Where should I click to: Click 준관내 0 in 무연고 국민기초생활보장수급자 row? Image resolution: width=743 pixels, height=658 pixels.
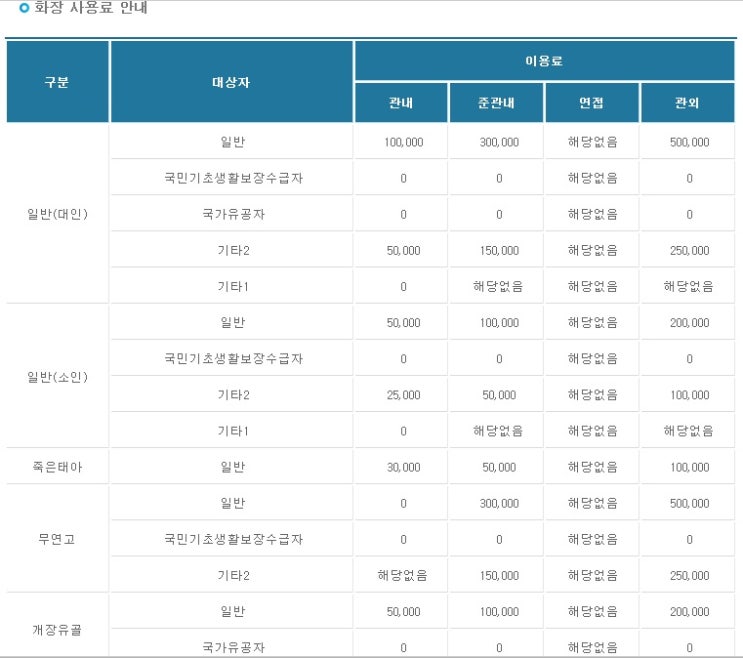coord(499,540)
